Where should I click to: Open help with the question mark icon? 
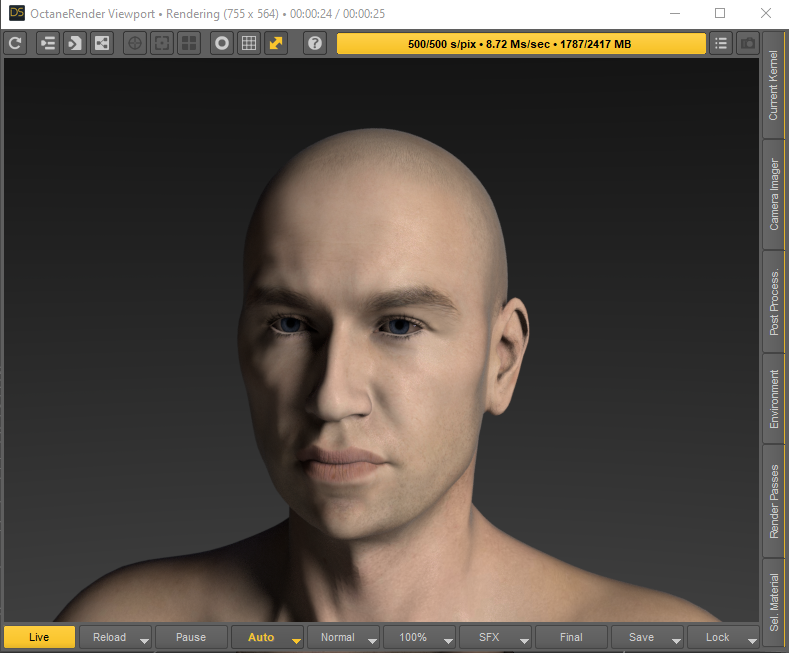(315, 43)
